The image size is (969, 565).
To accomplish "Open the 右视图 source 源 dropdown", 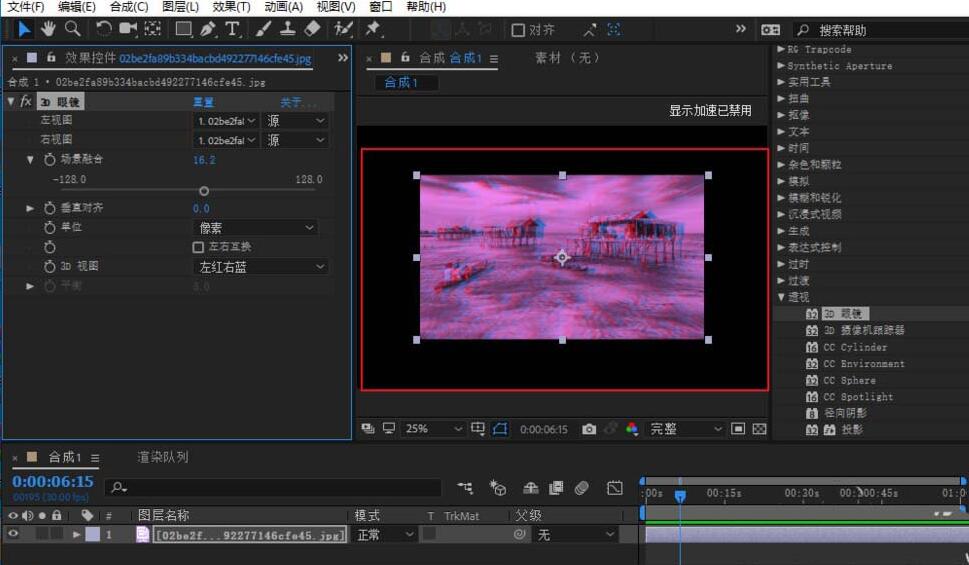I will (x=295, y=140).
